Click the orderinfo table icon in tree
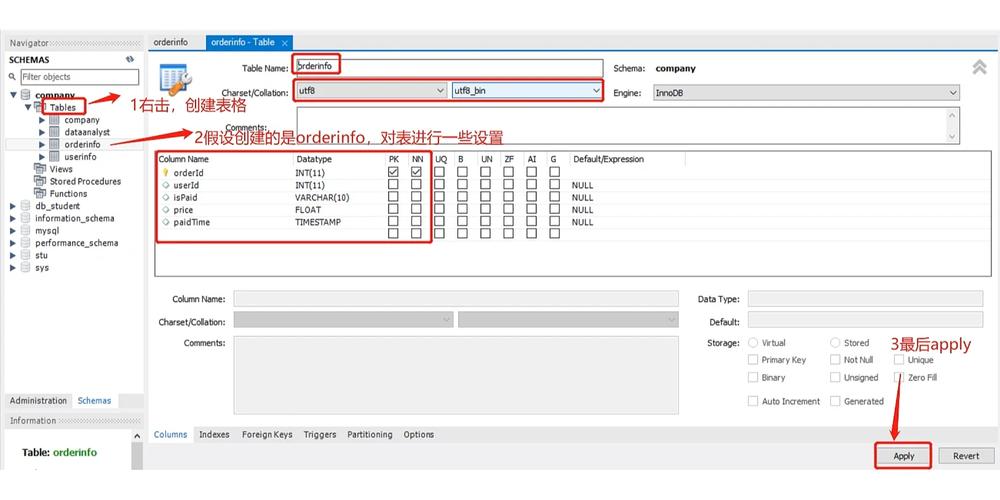This screenshot has width=1000, height=500. tap(54, 144)
